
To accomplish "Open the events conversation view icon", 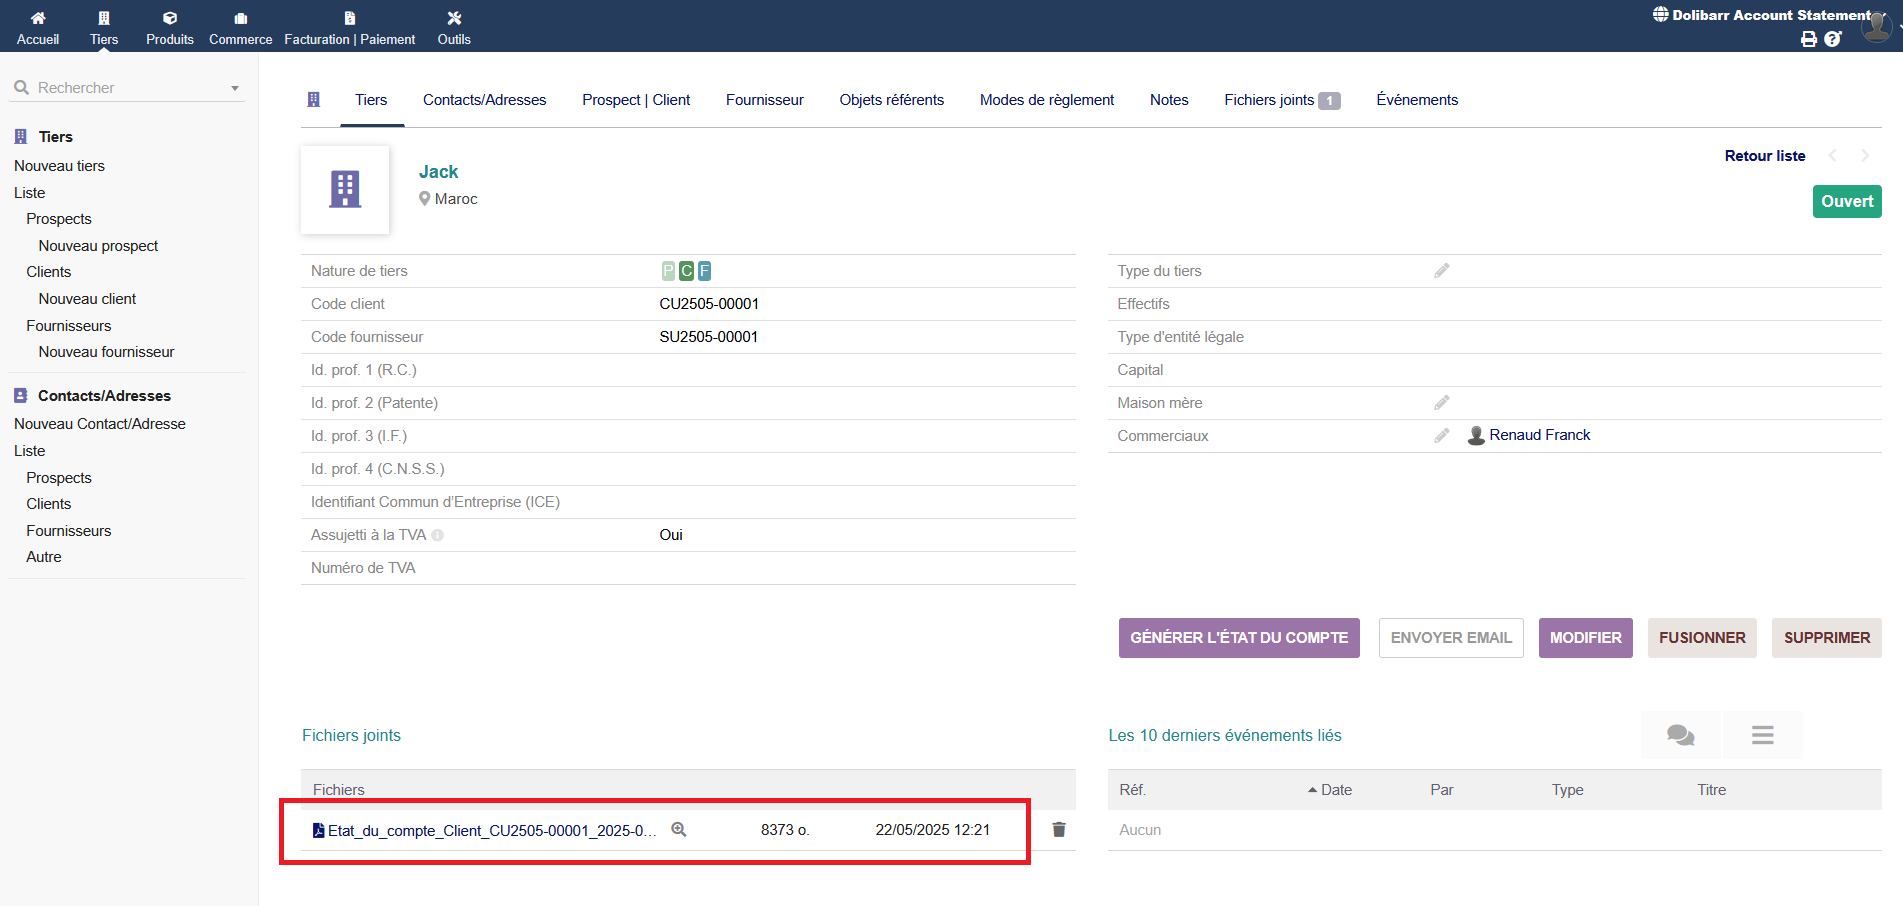I will (x=1680, y=735).
